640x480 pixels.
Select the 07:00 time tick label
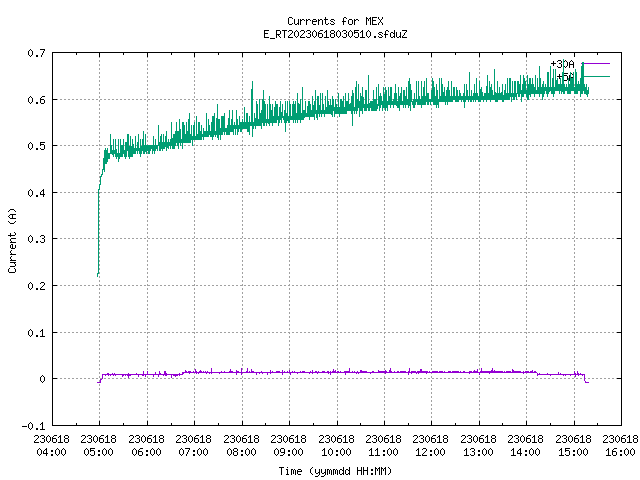(x=193, y=452)
